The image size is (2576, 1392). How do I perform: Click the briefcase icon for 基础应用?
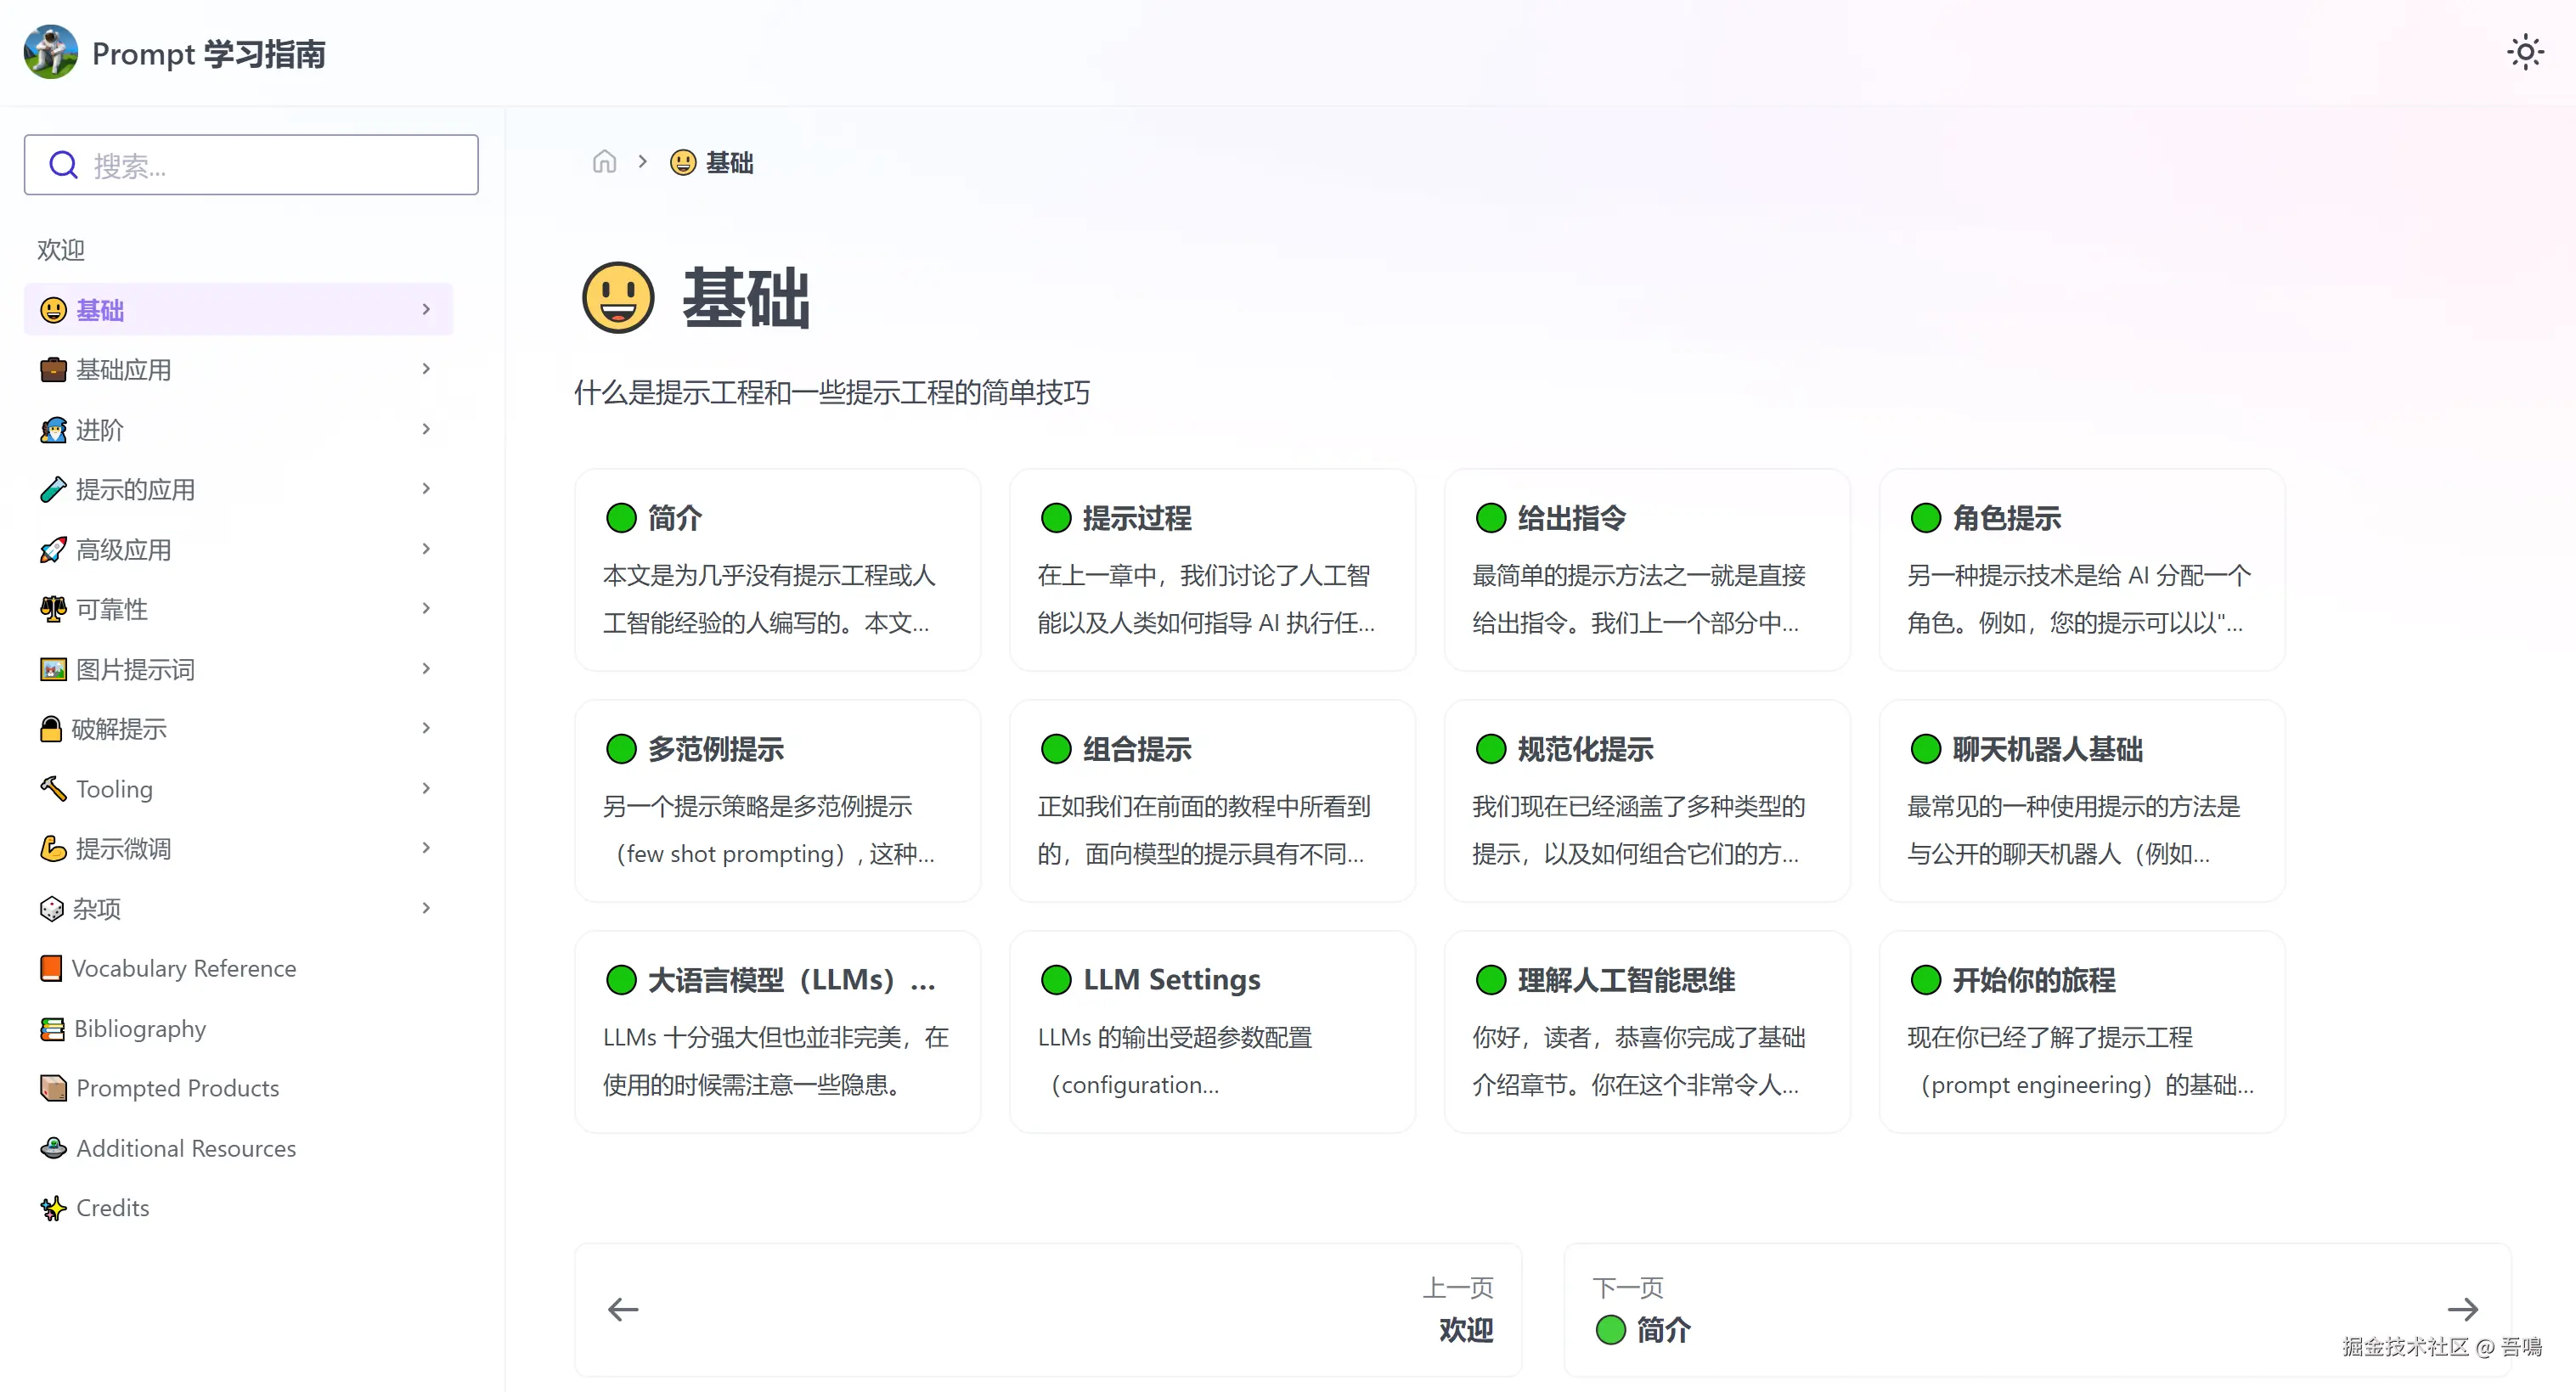(53, 370)
